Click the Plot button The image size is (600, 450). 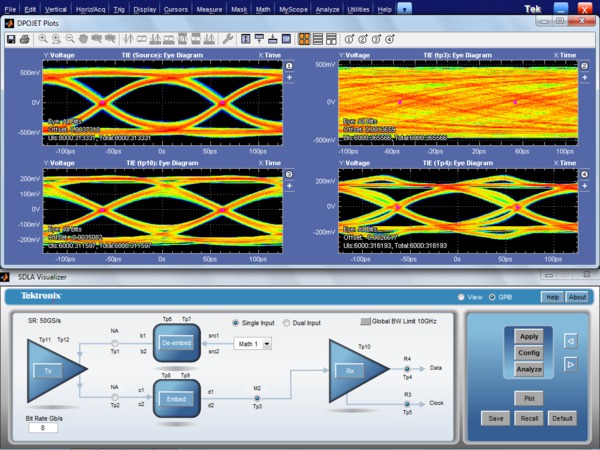(x=529, y=398)
